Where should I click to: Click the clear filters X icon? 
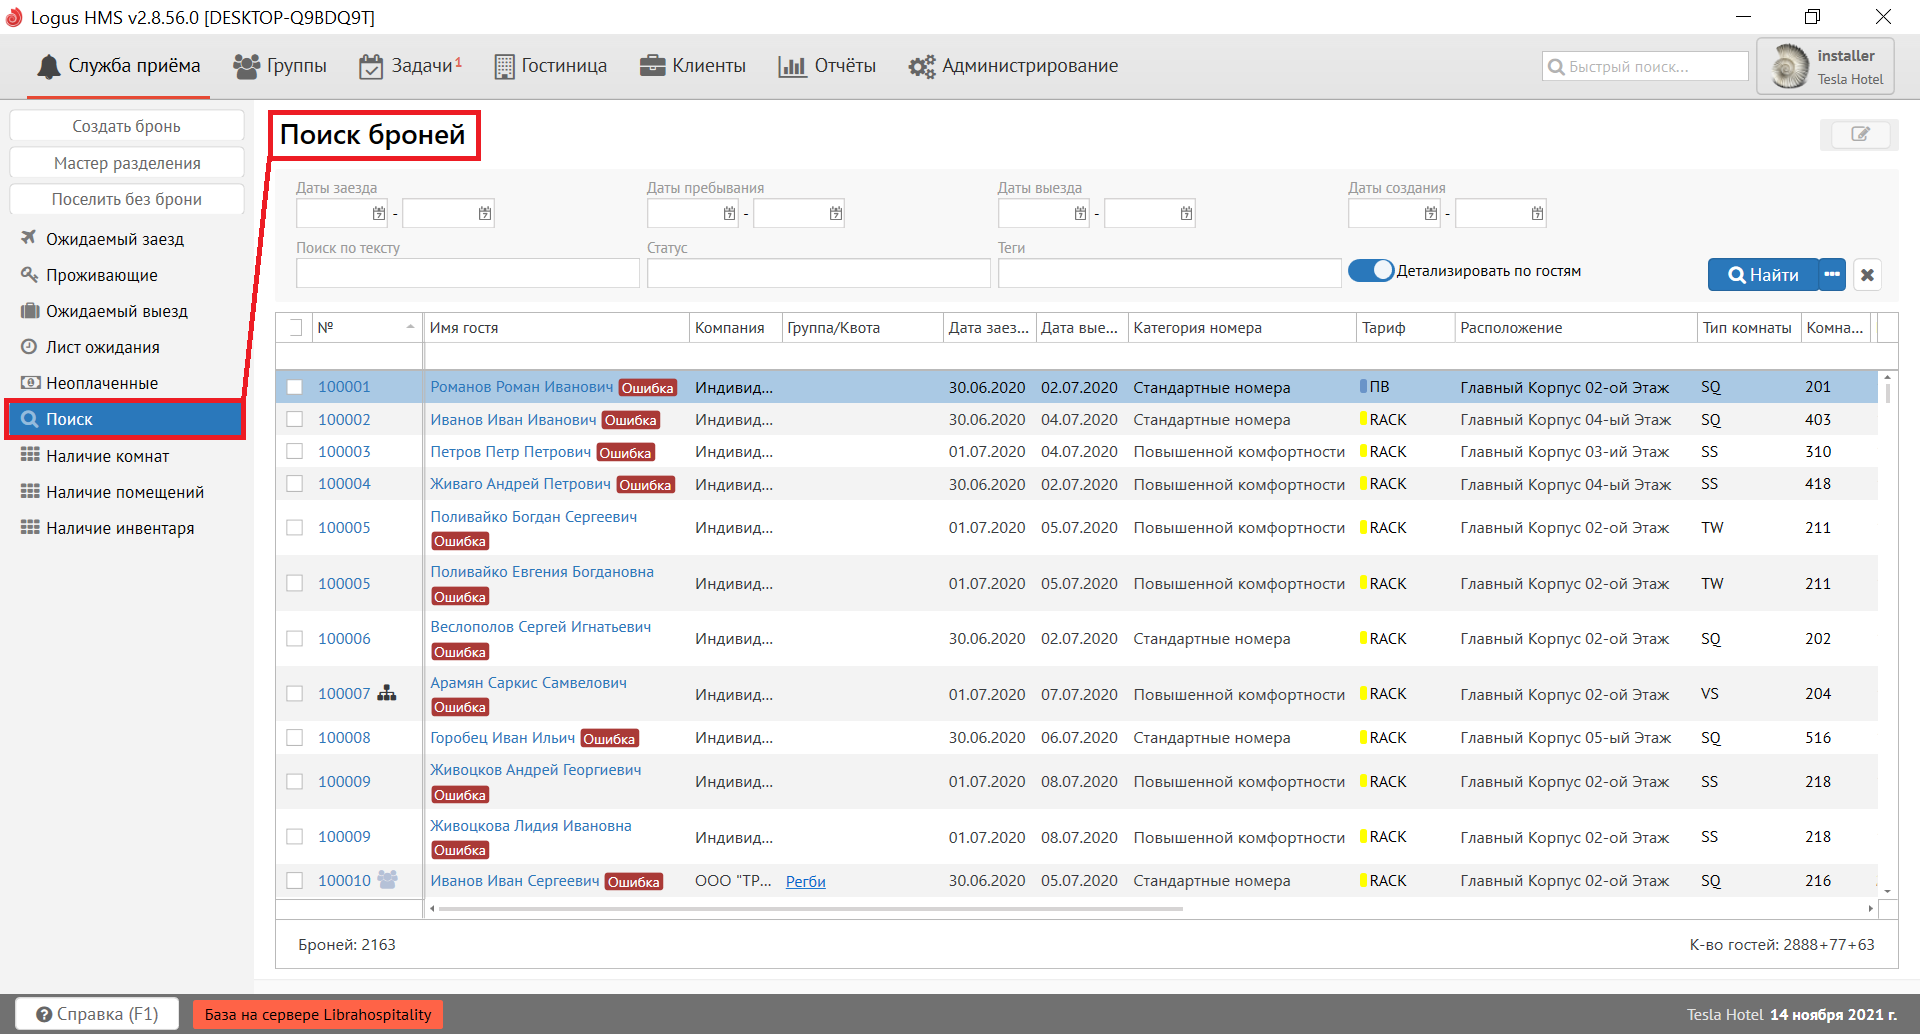pos(1867,275)
